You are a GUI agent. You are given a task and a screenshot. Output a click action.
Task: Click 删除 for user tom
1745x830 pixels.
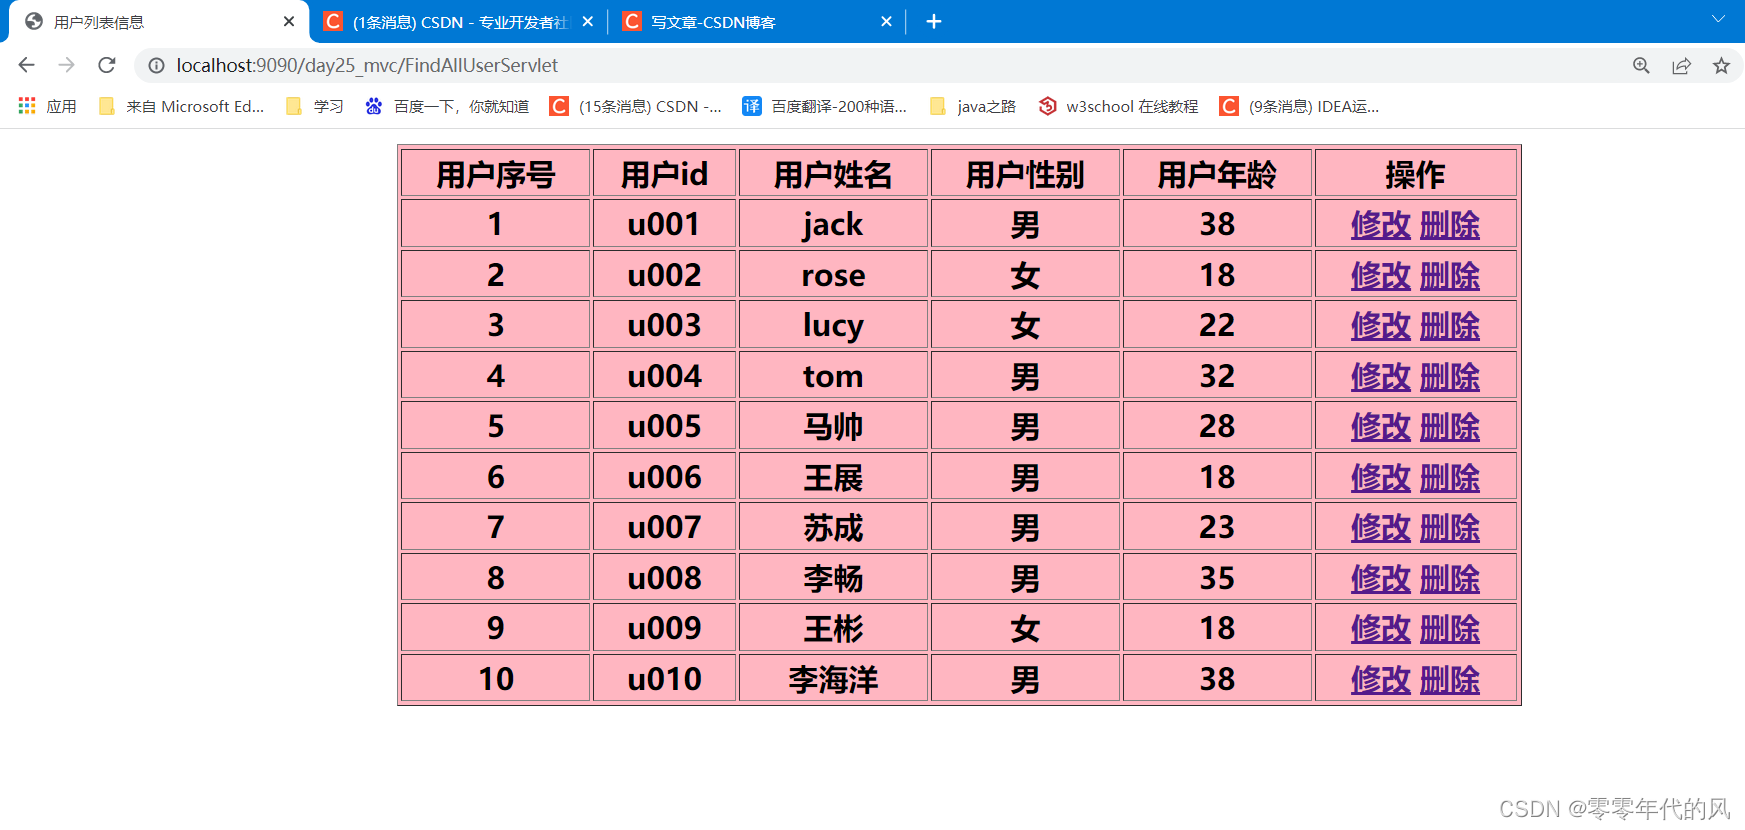pos(1449,376)
